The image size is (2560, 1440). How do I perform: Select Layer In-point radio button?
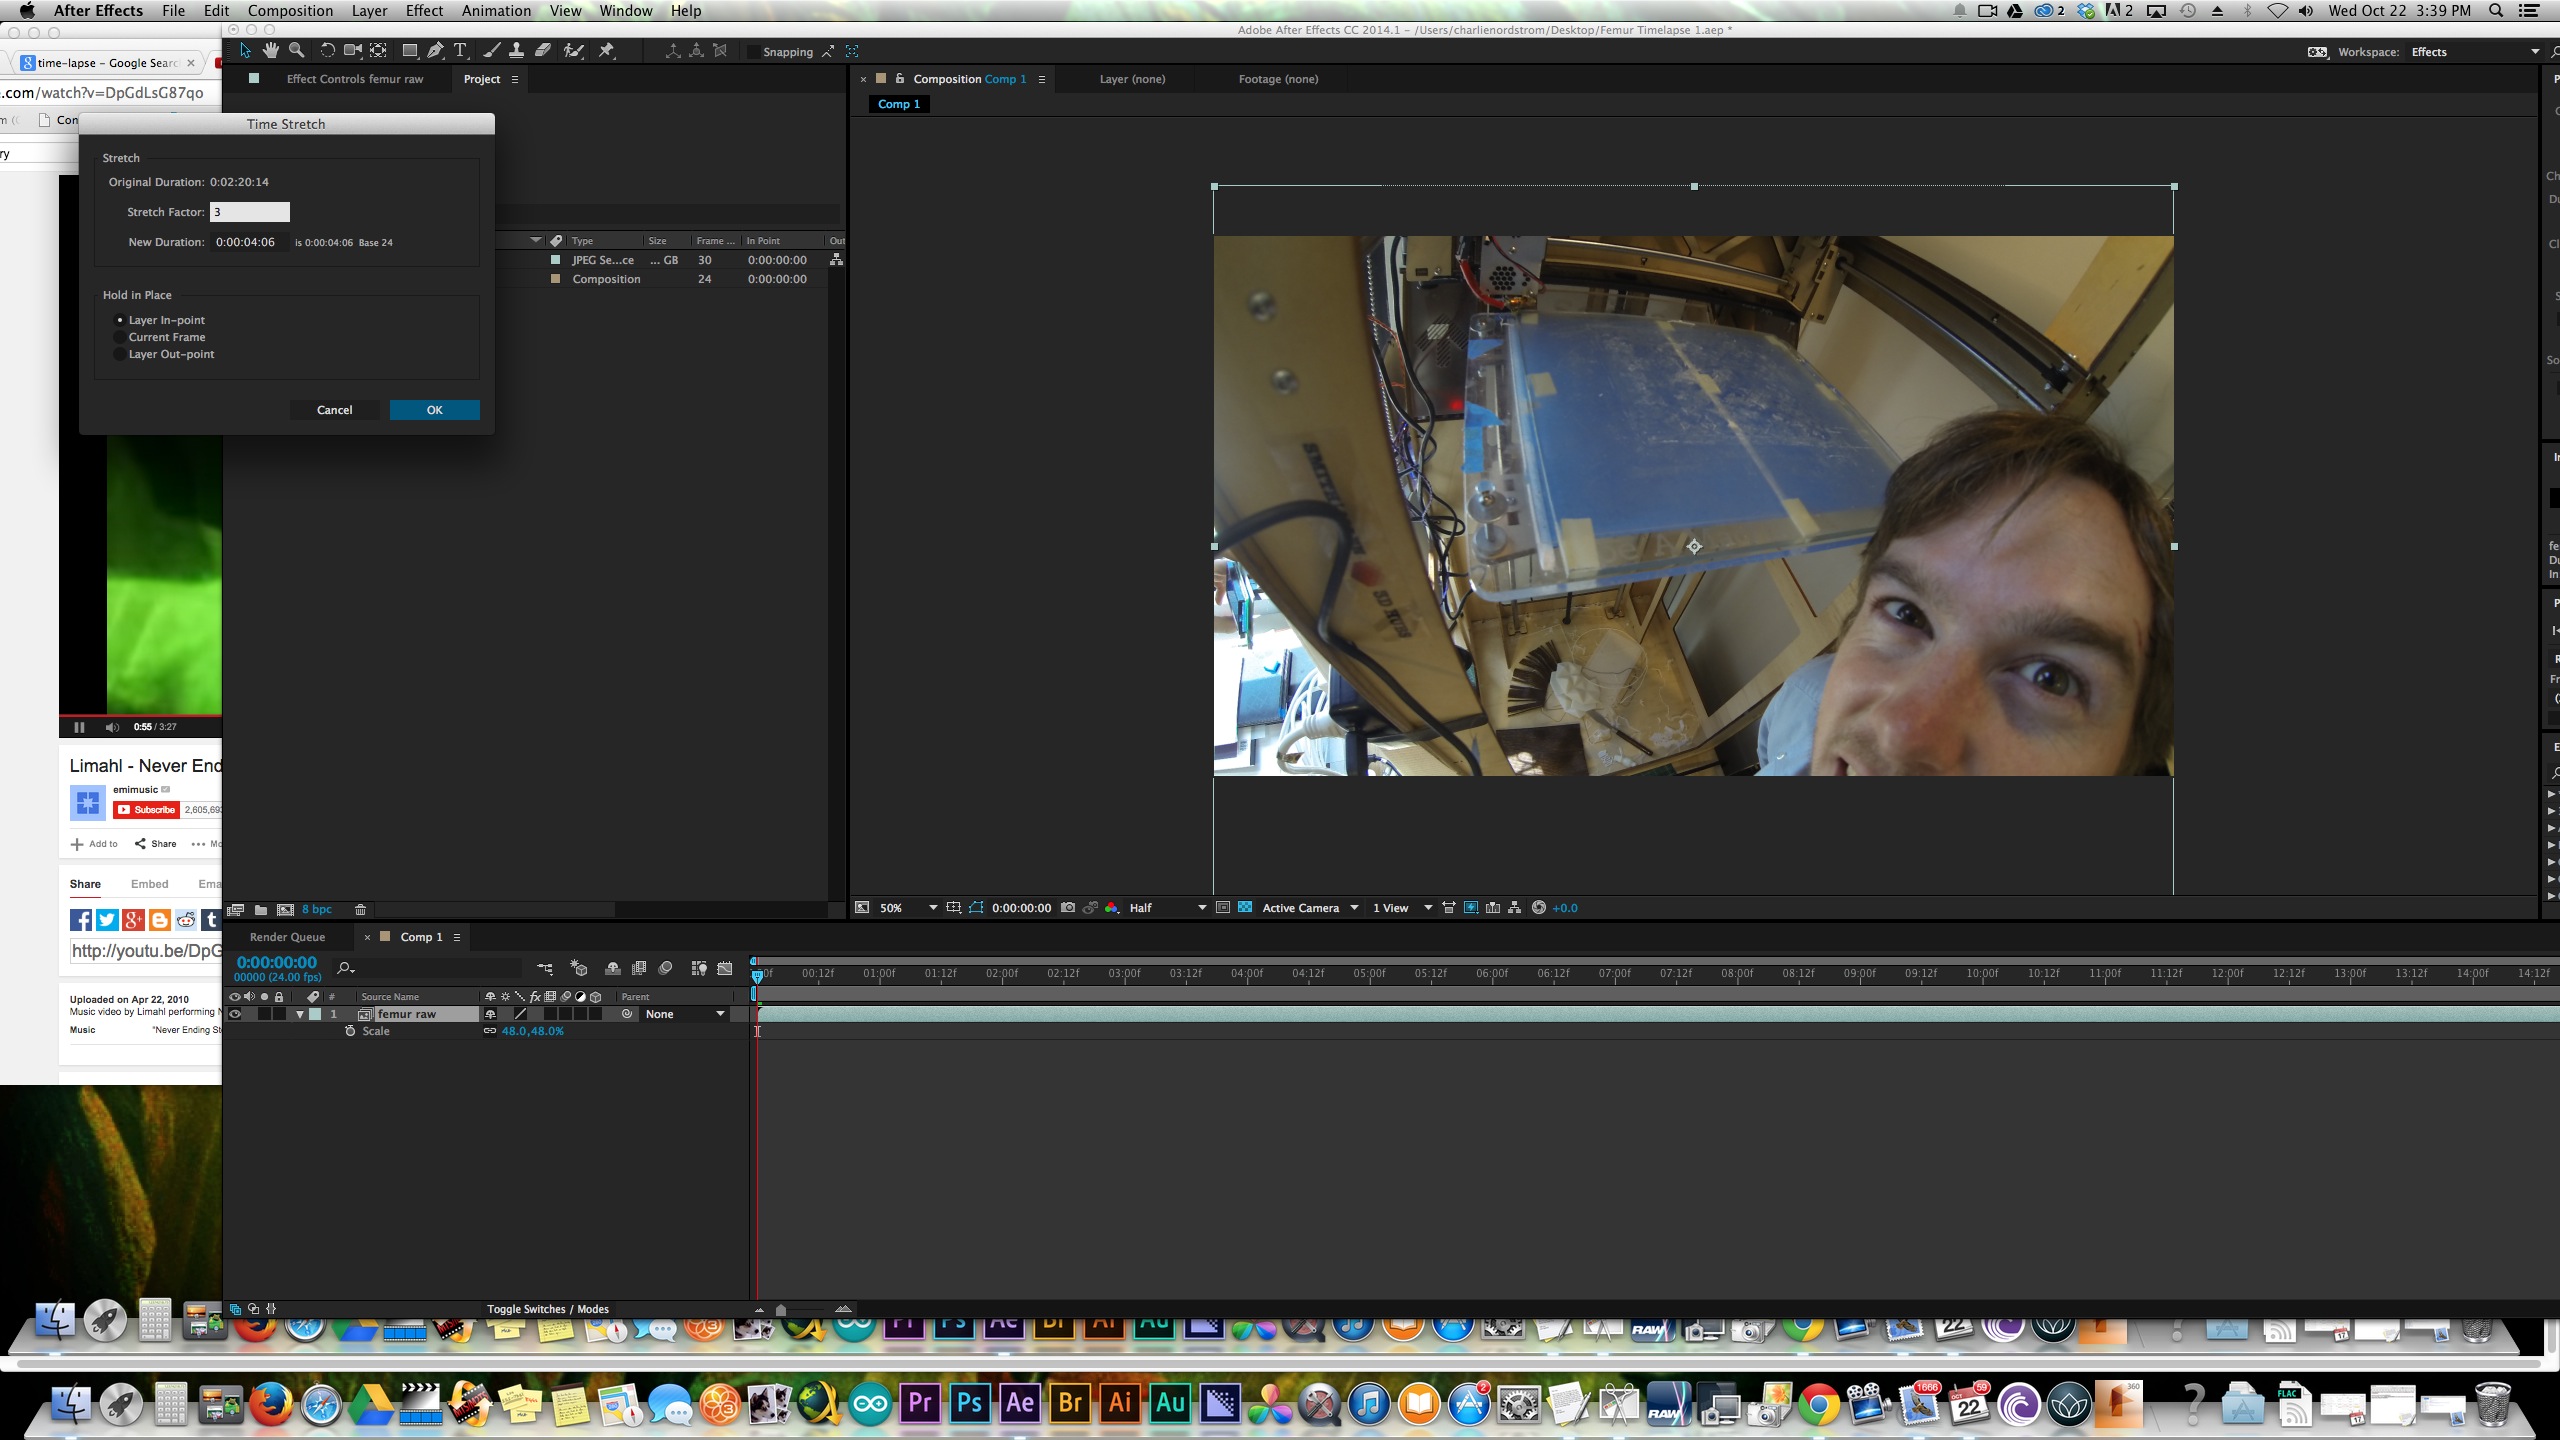[x=120, y=320]
